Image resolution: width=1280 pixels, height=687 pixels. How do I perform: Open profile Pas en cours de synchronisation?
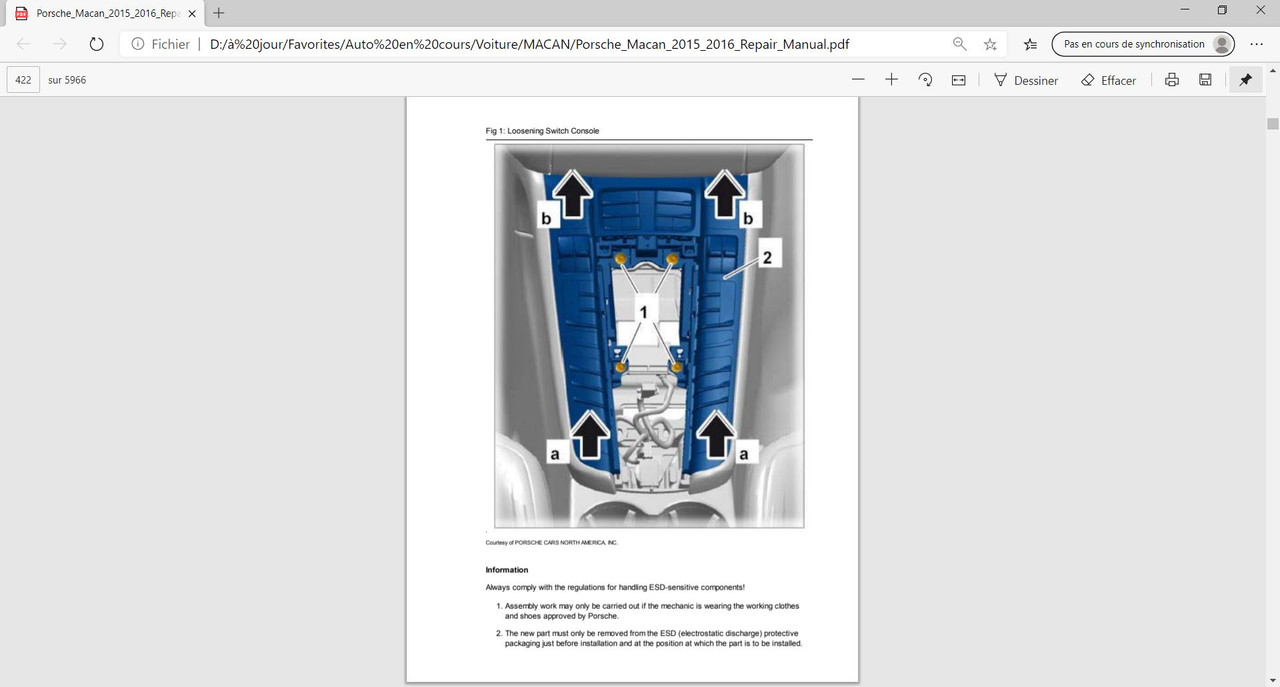pyautogui.click(x=1144, y=44)
